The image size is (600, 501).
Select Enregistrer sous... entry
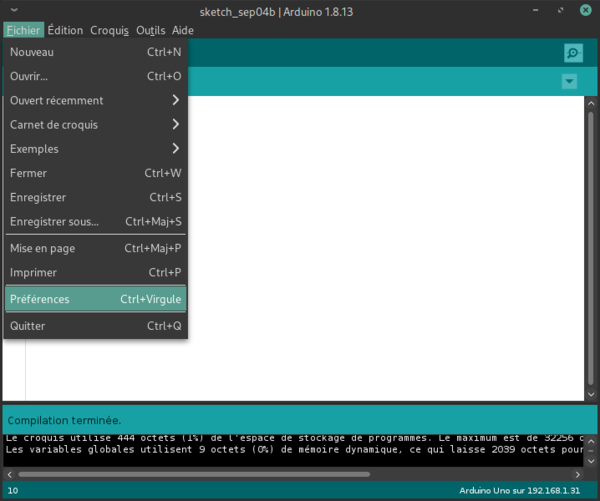click(96, 221)
